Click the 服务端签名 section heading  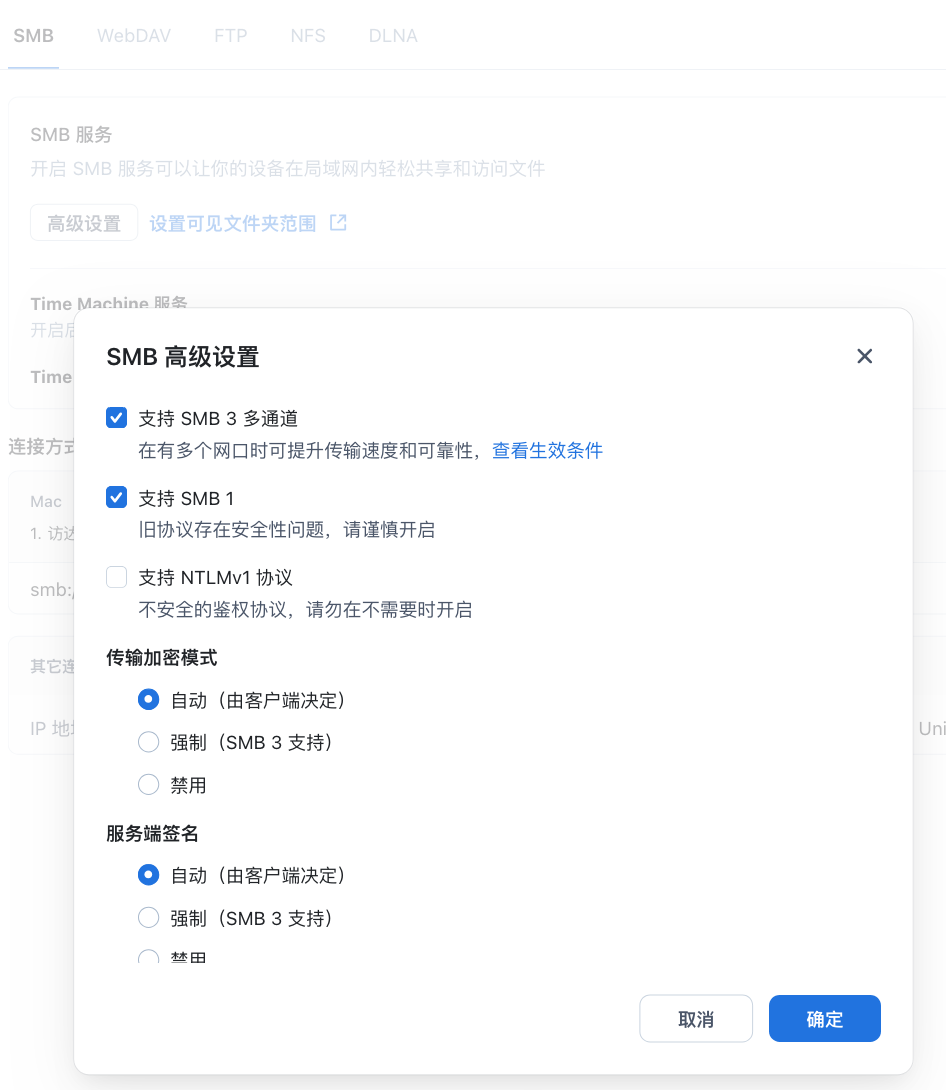tap(152, 833)
